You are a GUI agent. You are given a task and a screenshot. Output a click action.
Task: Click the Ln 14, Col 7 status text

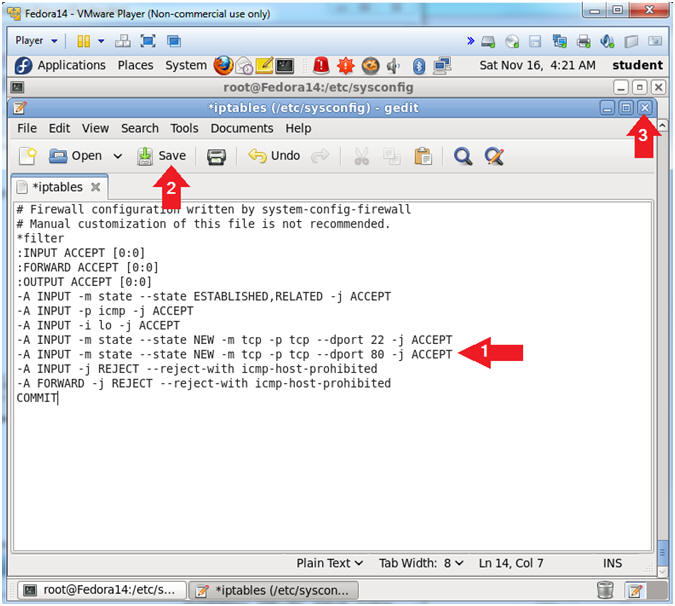[x=511, y=563]
